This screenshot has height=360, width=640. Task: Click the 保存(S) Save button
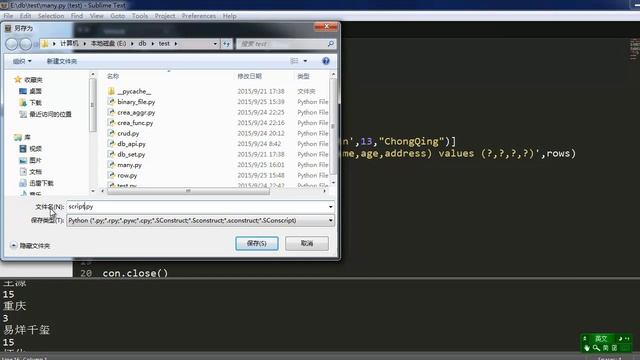pos(257,243)
